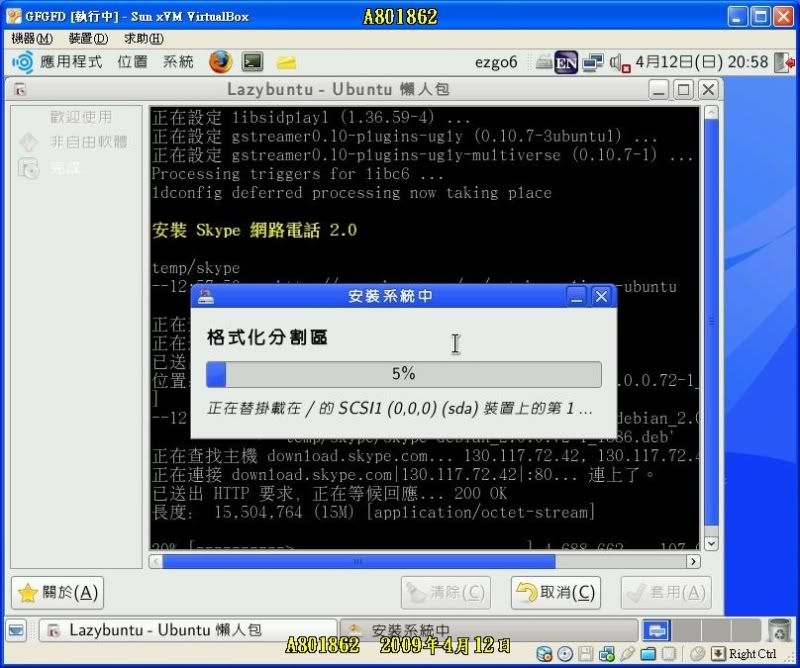Viewport: 800px width, 668px height.
Task: Click the 安裝 Skype 網路電話 2.0 line
Action: click(254, 230)
